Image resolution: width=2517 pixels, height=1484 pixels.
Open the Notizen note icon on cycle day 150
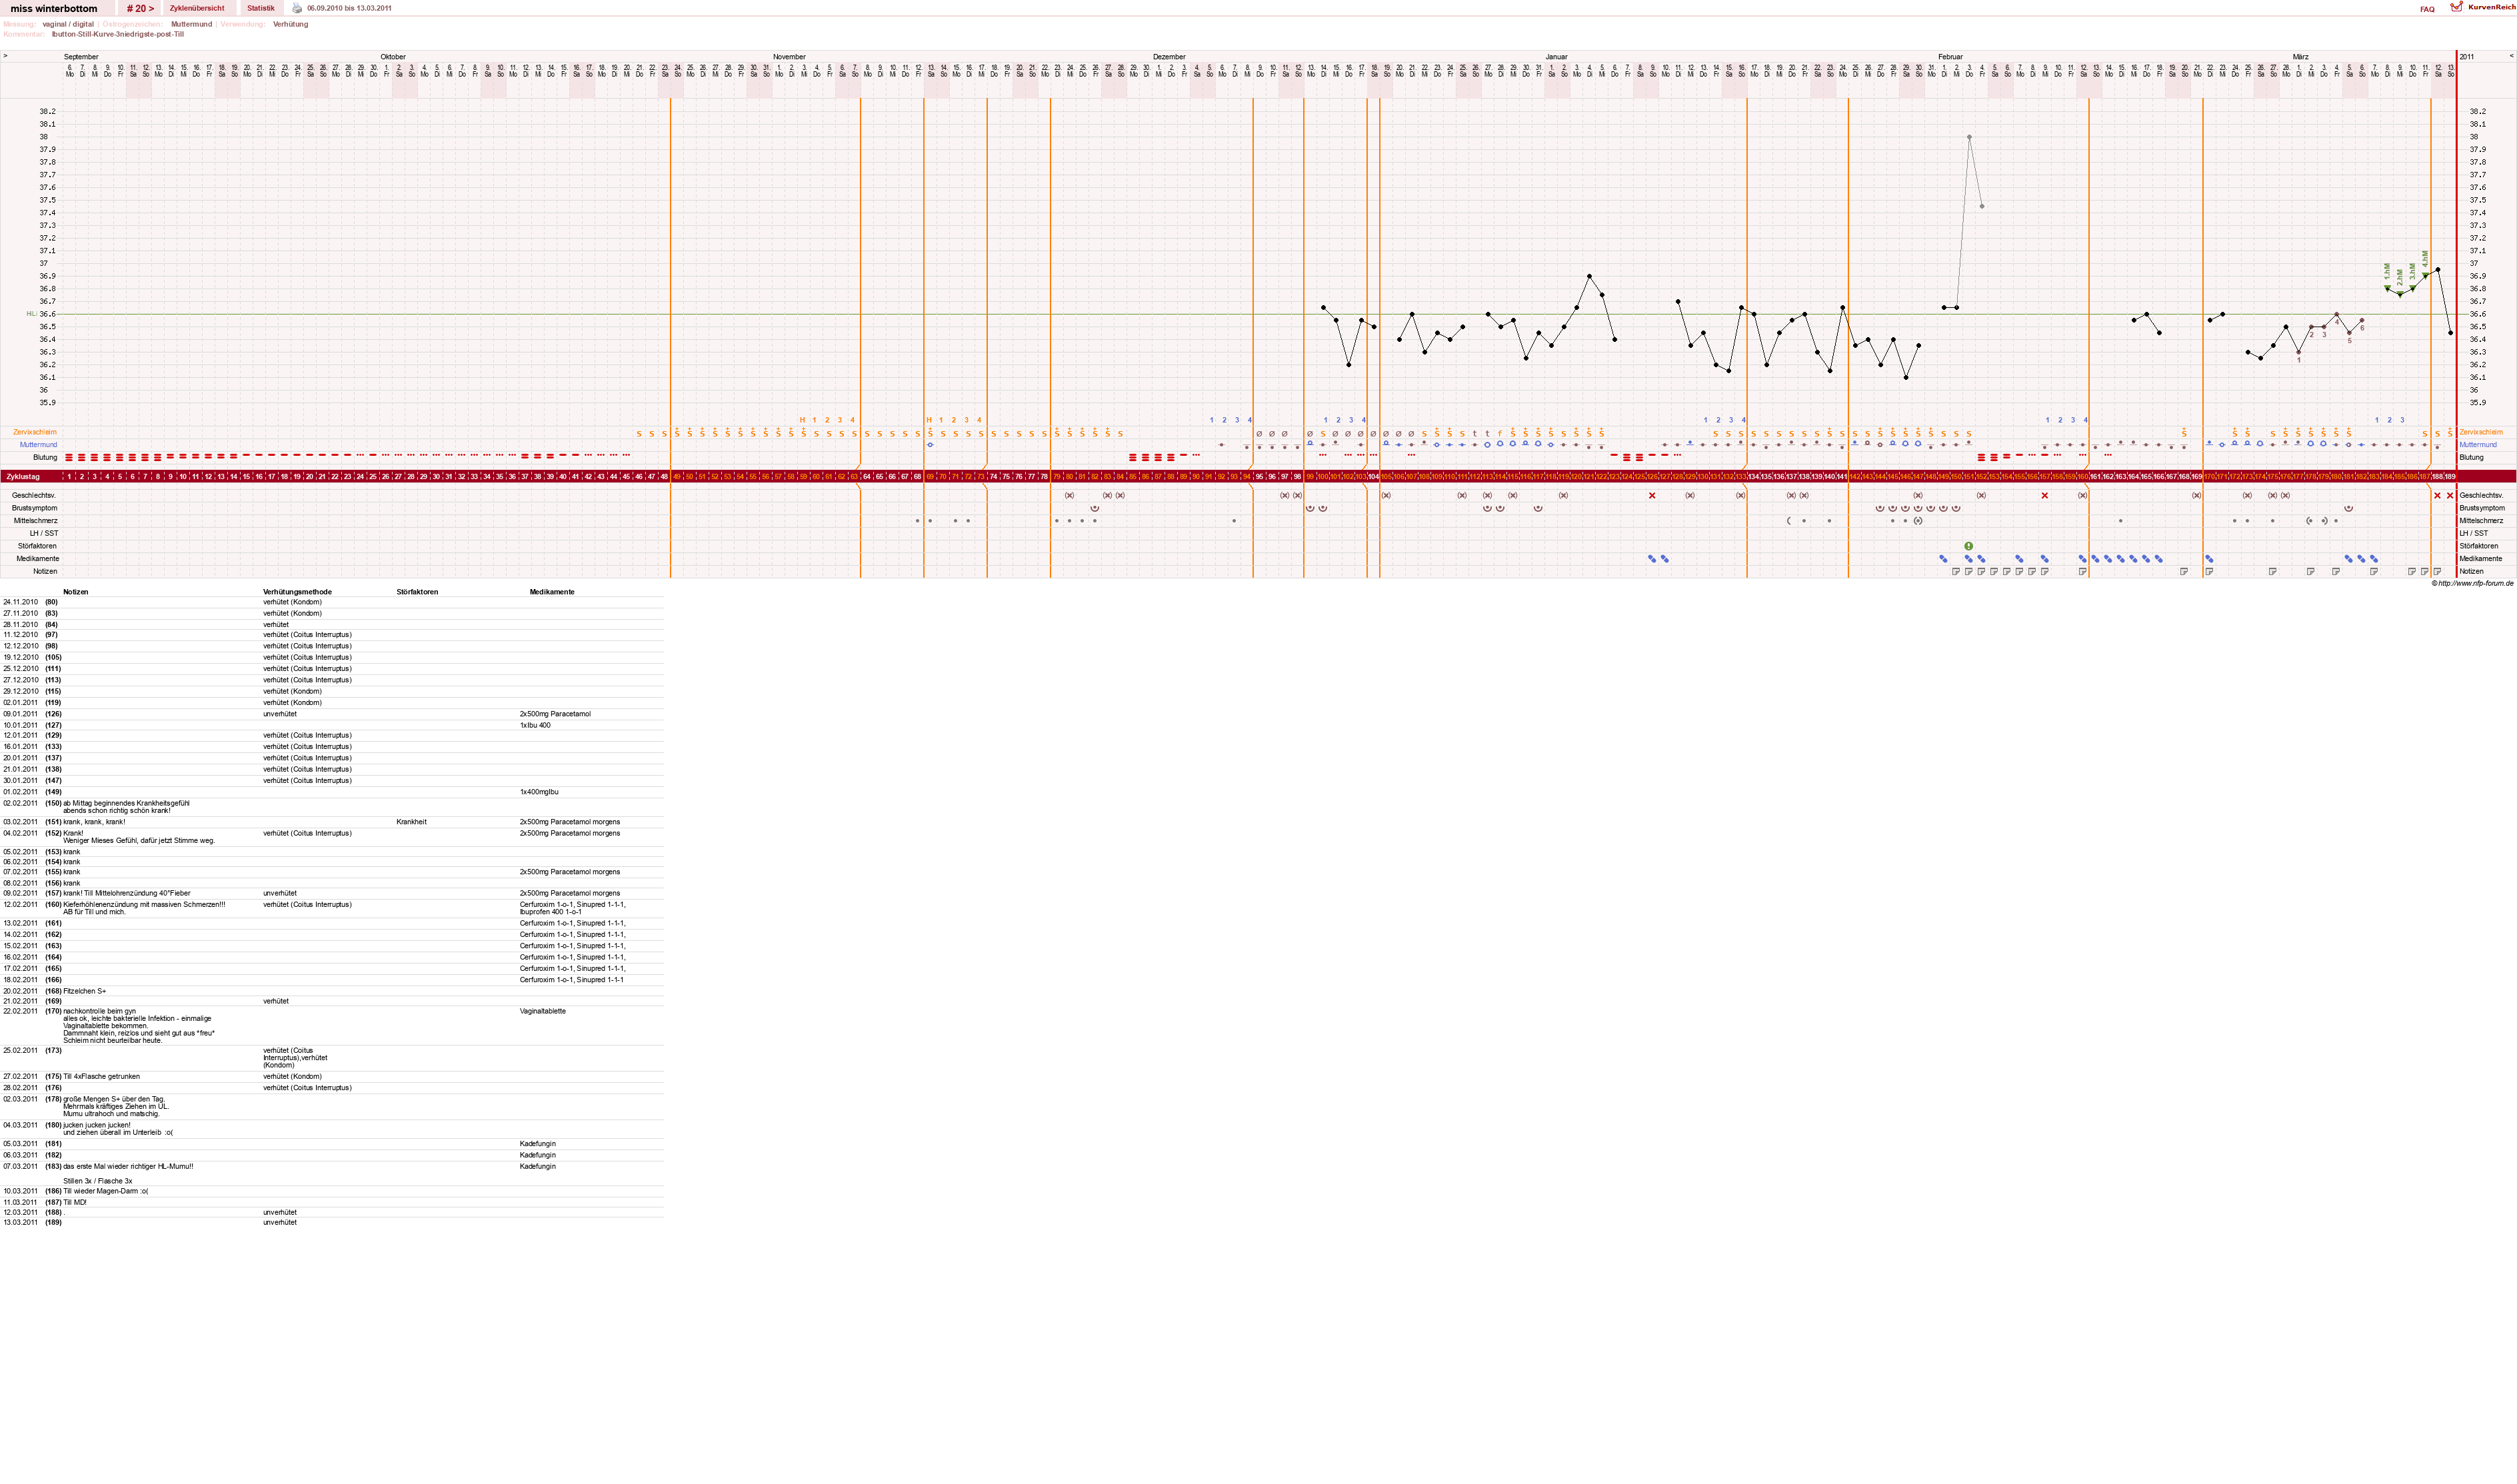click(1956, 571)
